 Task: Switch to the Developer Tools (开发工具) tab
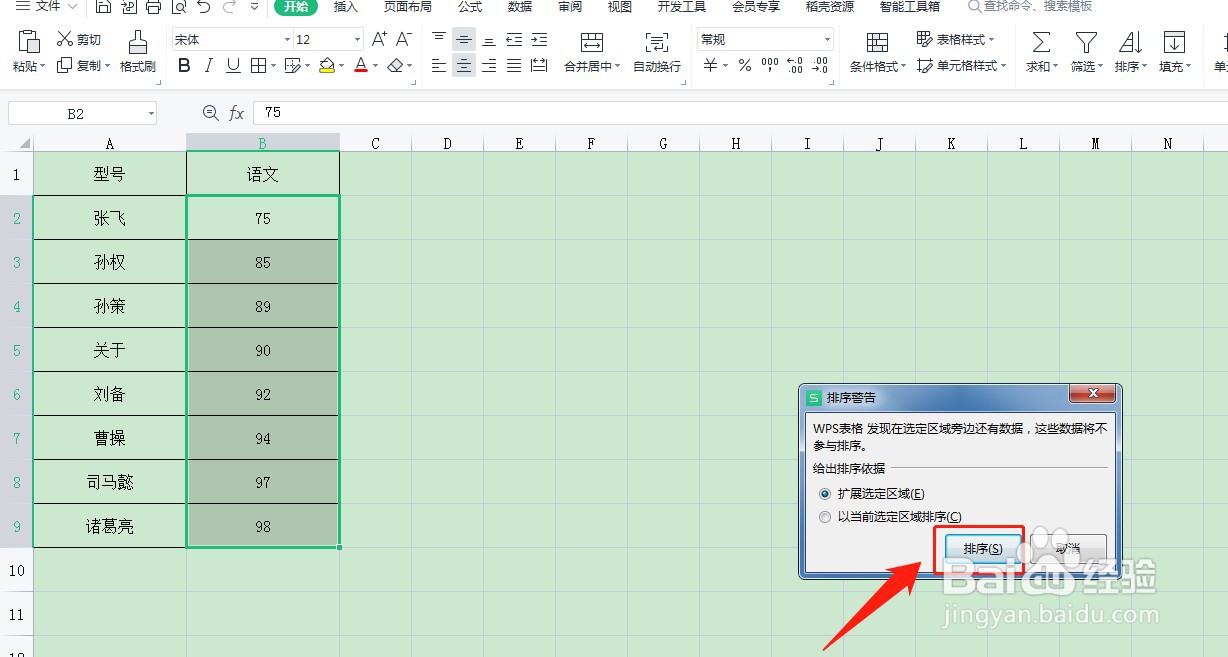coord(682,7)
